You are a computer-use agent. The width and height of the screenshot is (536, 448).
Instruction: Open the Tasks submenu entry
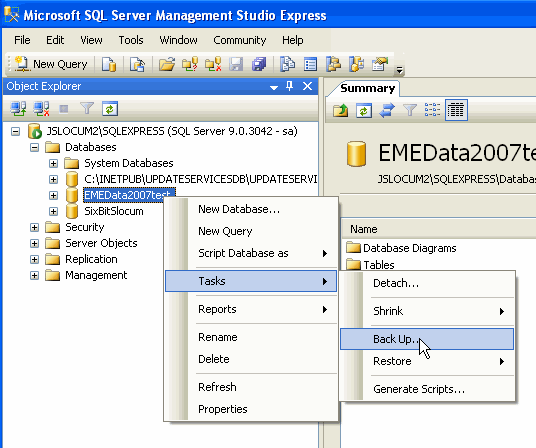pos(251,281)
